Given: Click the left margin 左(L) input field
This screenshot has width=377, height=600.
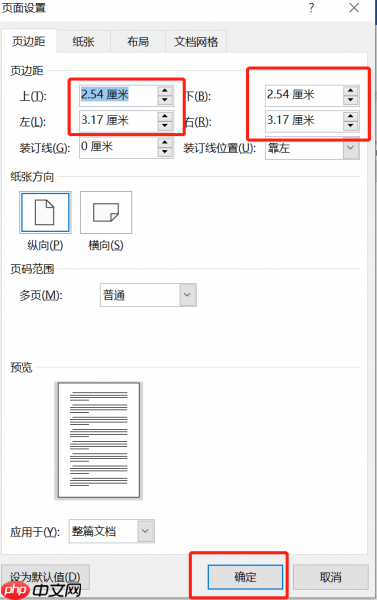Looking at the screenshot, I should [119, 121].
